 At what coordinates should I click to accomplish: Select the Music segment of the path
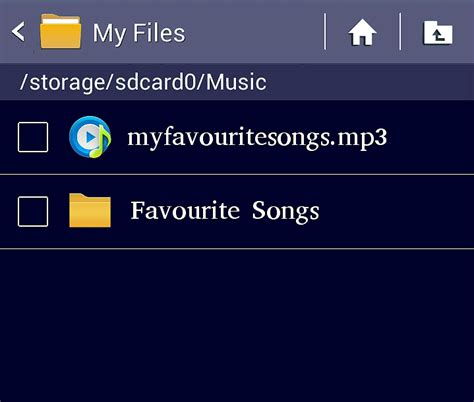236,82
